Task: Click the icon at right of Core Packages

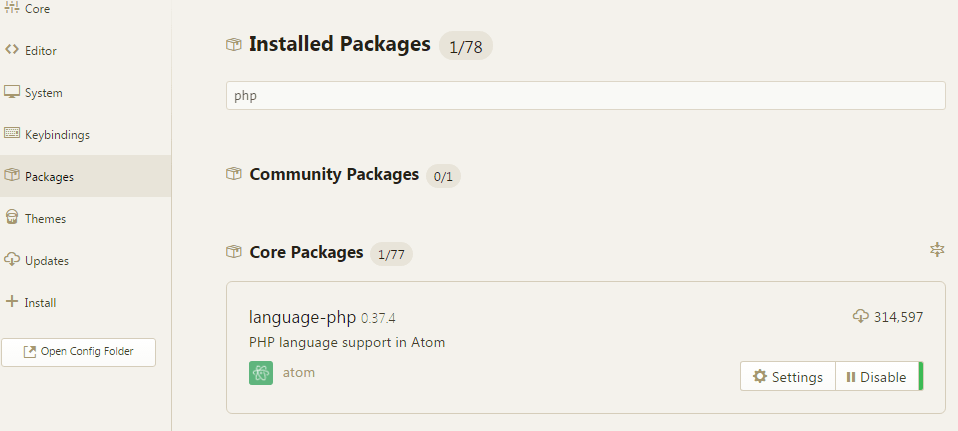Action: (x=937, y=249)
